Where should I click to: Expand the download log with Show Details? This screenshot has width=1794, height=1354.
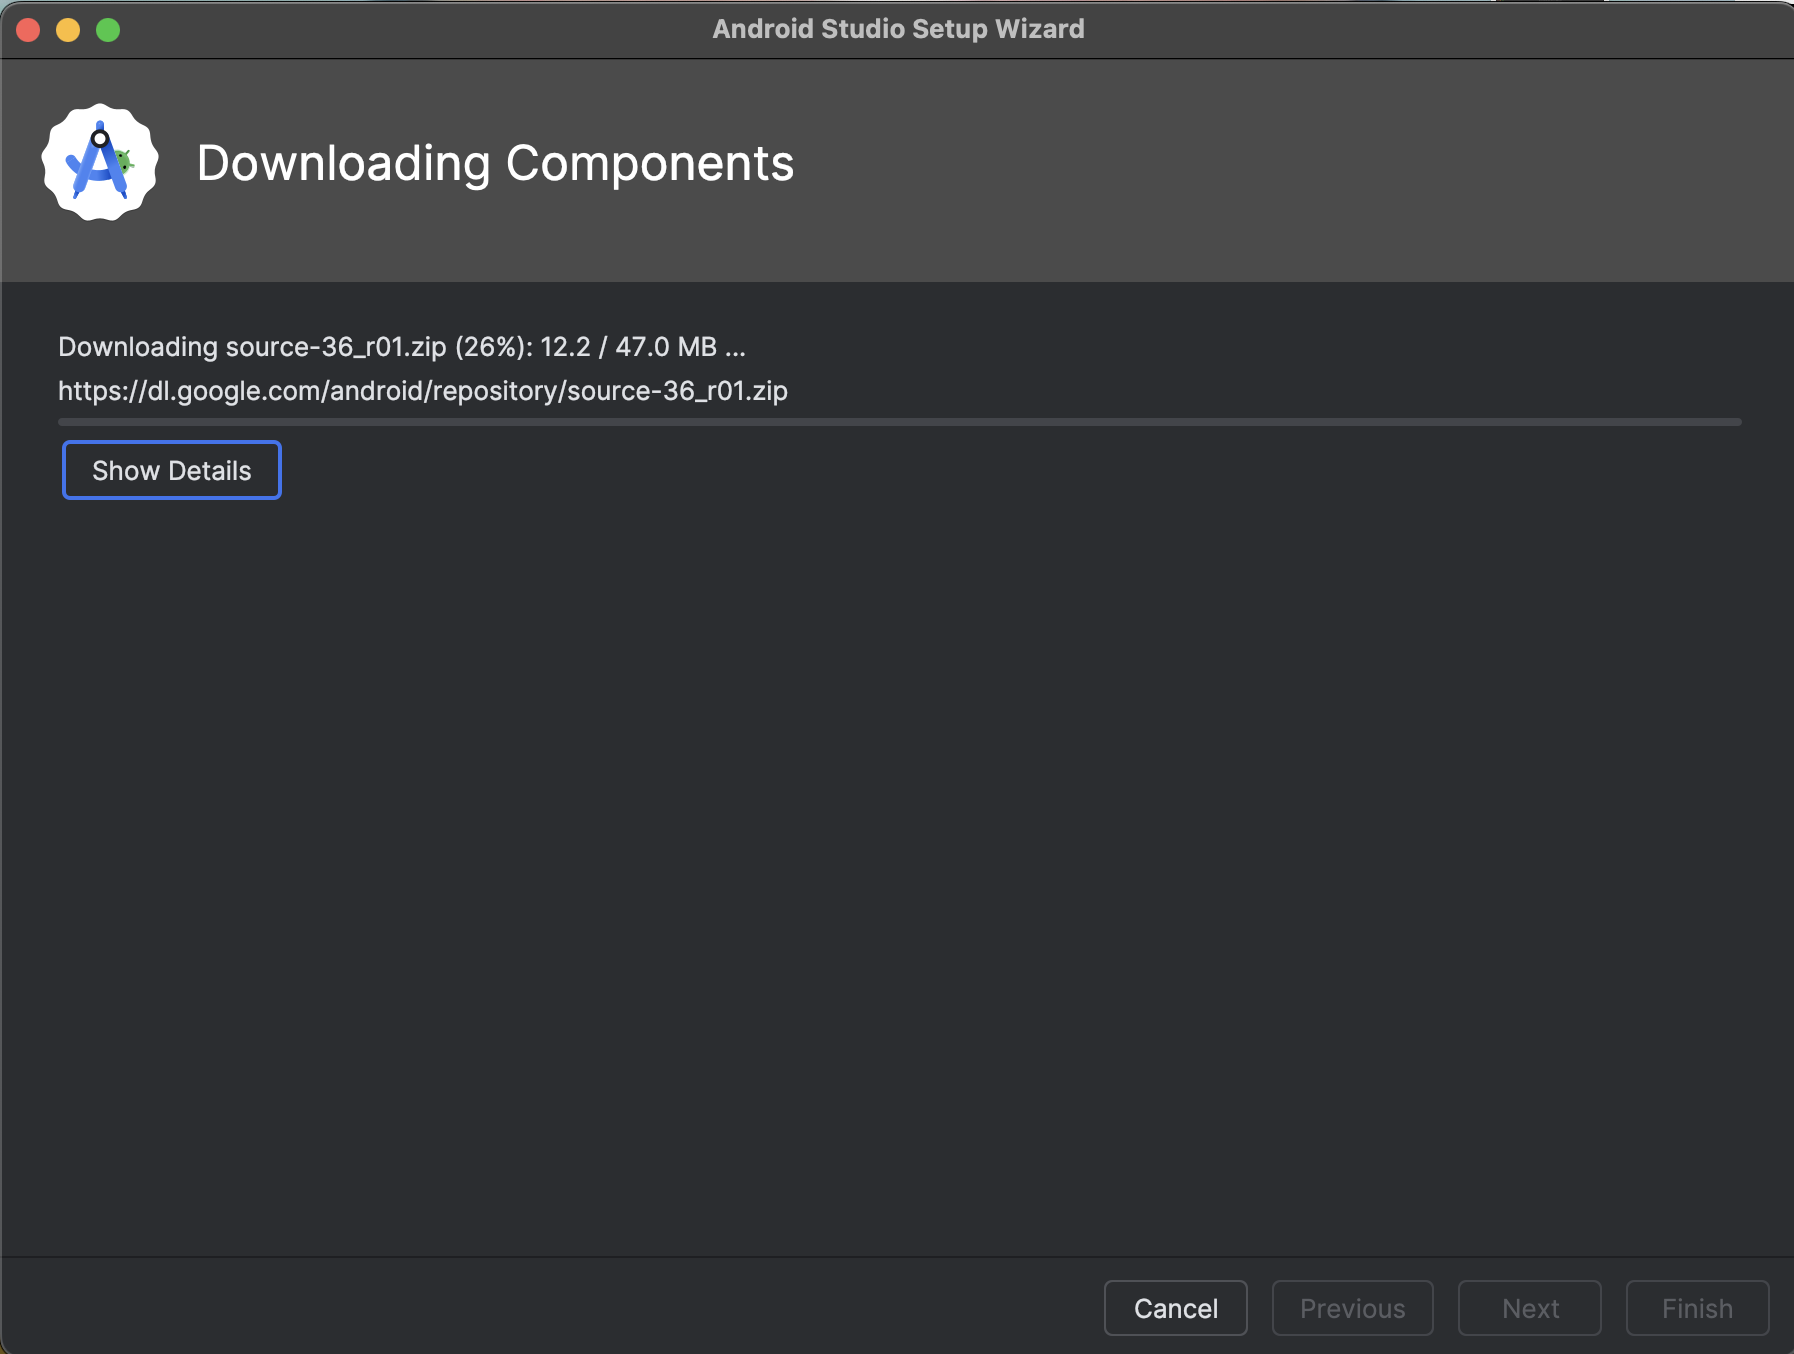click(171, 470)
